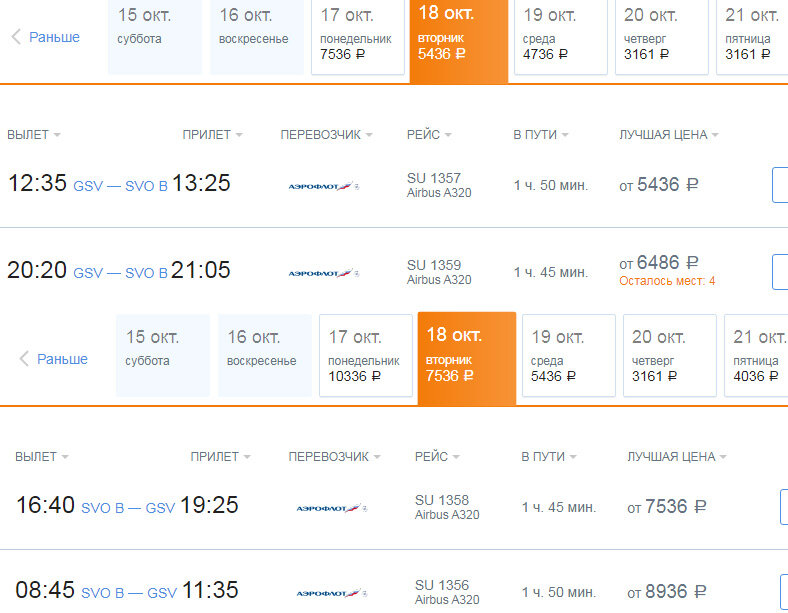
Task: Click the Aeroflot logo for flight SU 1356
Action: pos(332,593)
